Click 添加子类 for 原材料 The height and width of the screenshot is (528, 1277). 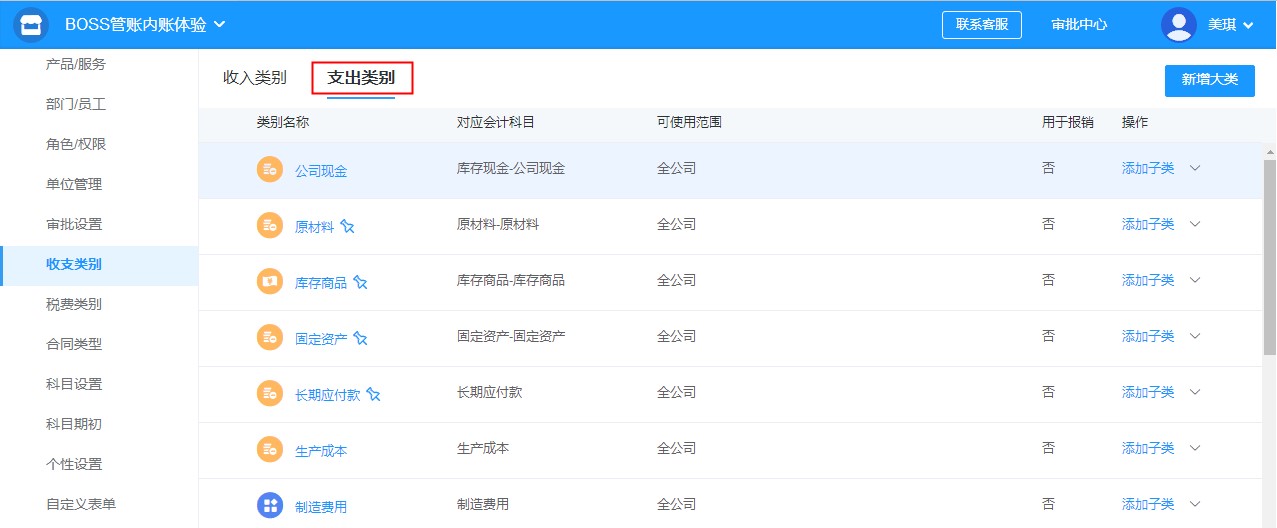click(x=1148, y=224)
